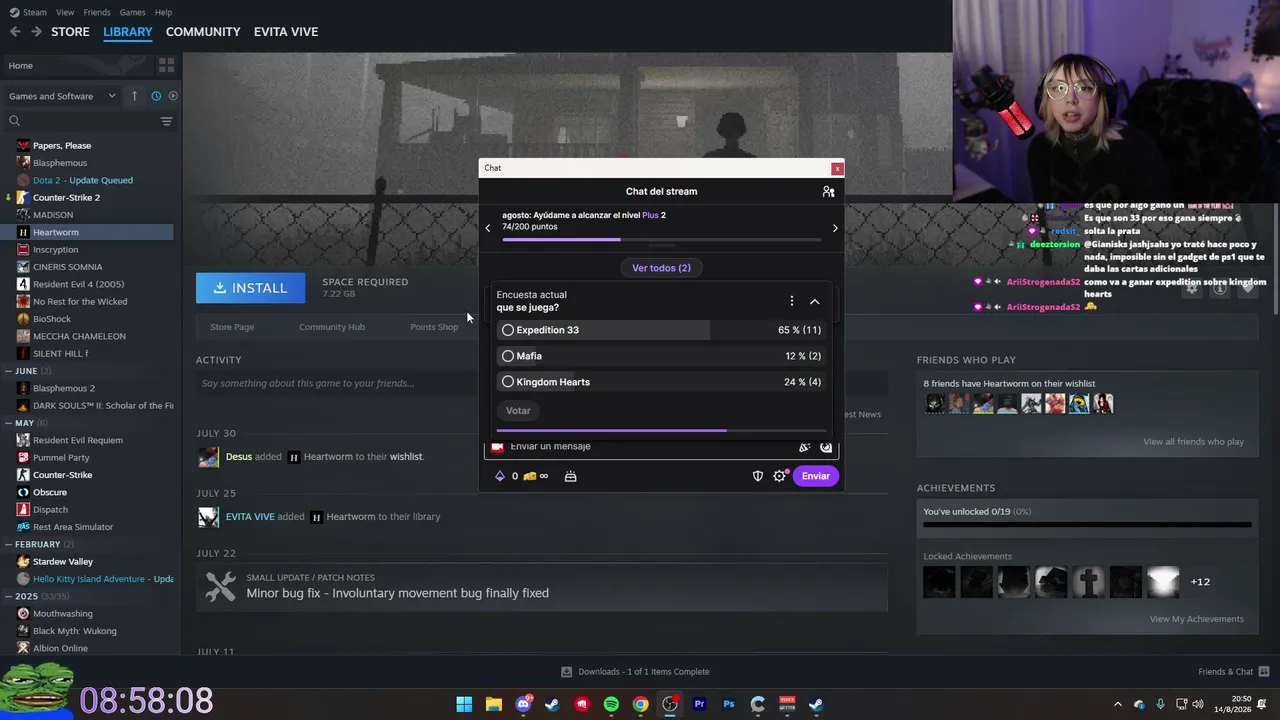Open Downloads status bar
1280x720 pixels.
tap(635, 672)
